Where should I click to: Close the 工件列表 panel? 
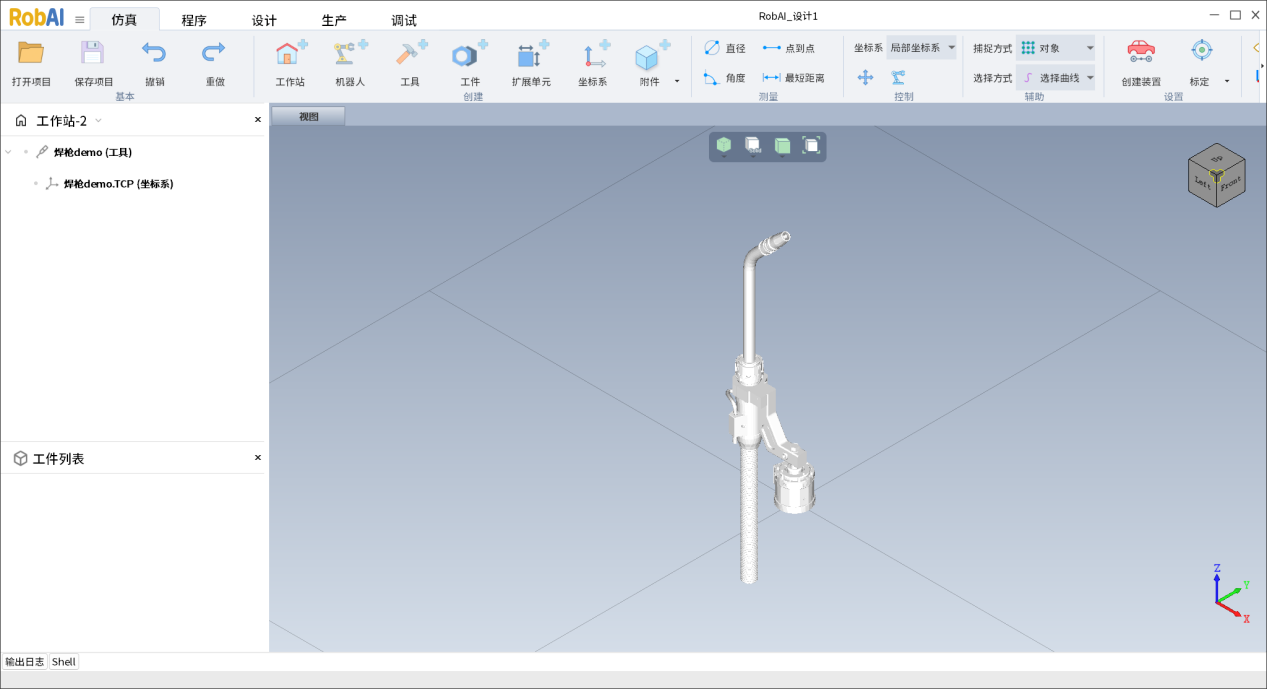[257, 458]
